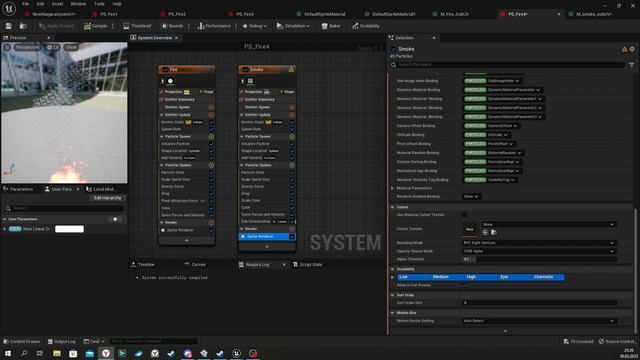
Task: Click the Selection panel filter icon
Action: click(x=631, y=65)
